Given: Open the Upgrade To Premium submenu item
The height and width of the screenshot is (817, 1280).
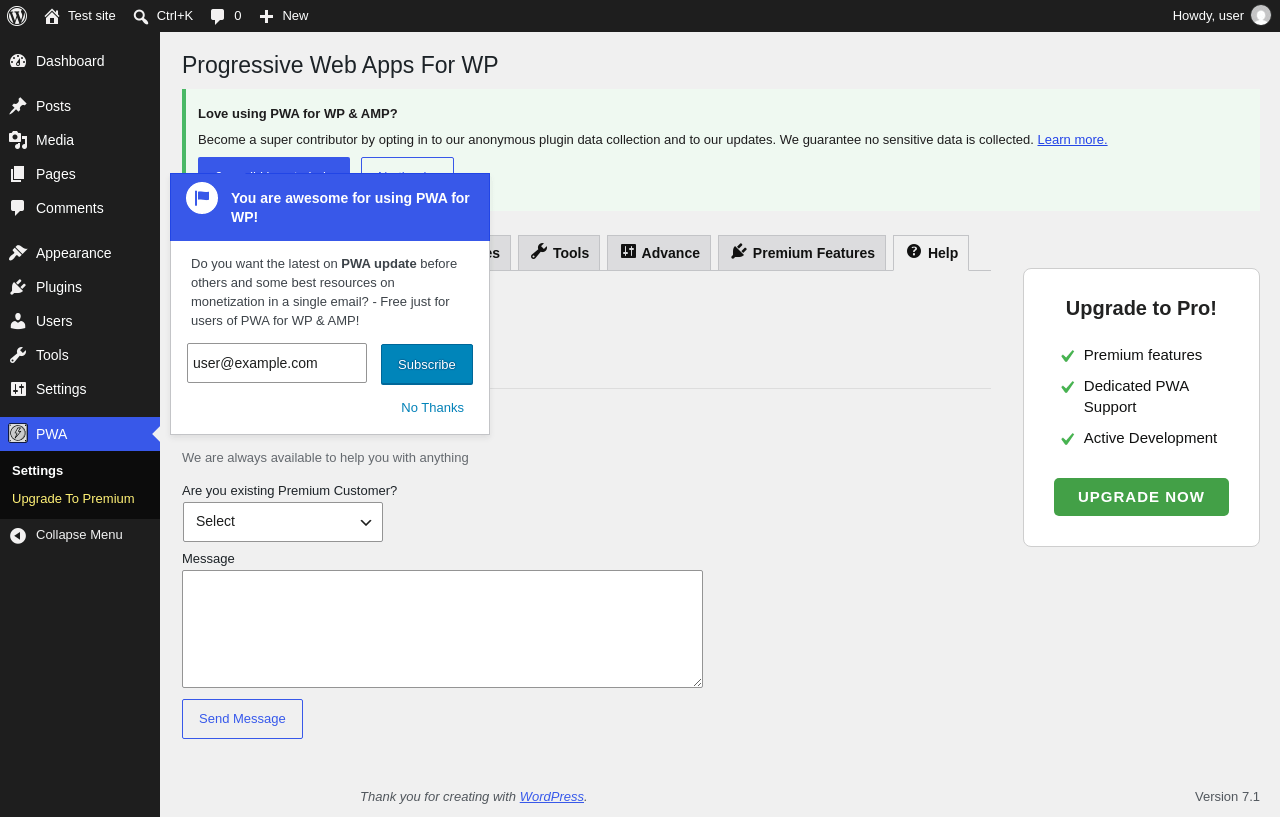Looking at the screenshot, I should 73,498.
